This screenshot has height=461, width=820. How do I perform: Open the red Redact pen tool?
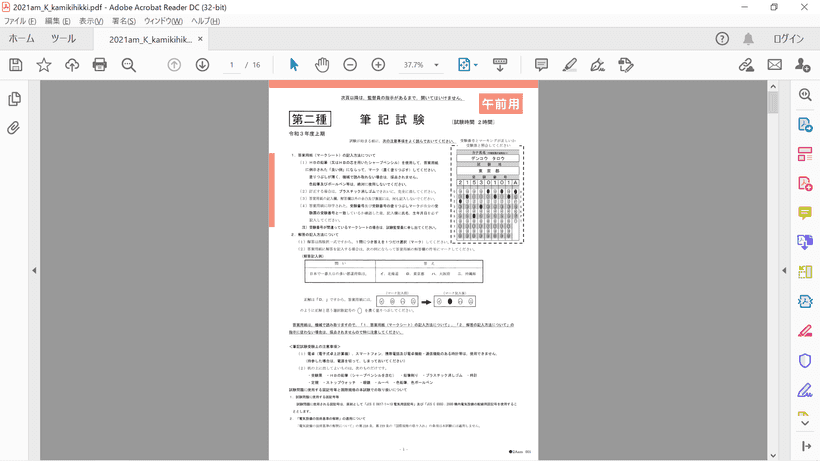click(805, 331)
